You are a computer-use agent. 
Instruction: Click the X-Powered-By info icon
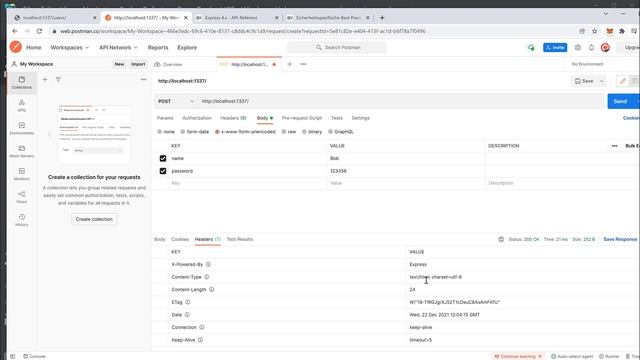208,264
